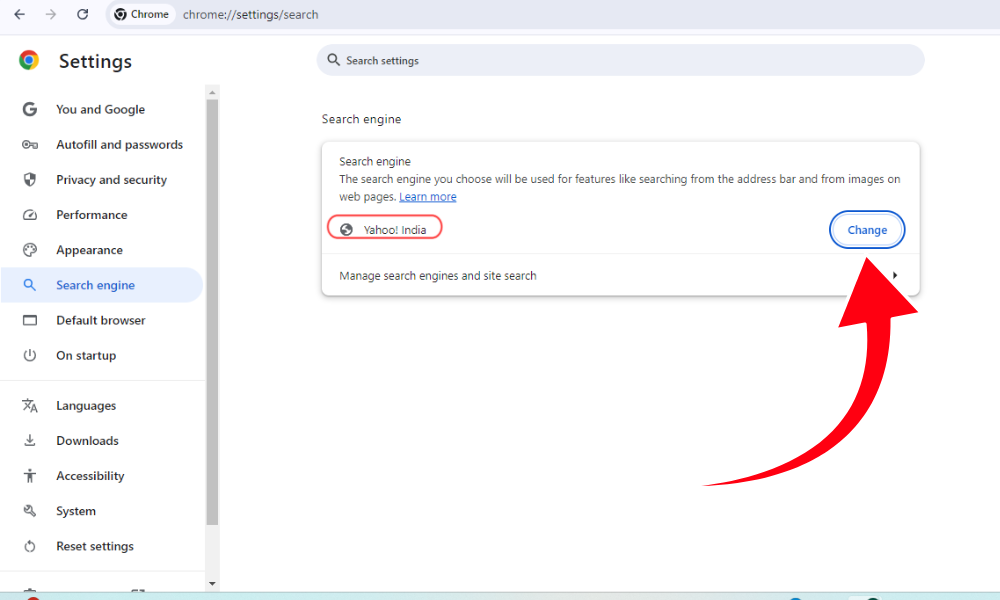Click the Search engine section heading
The height and width of the screenshot is (600, 1000).
[362, 119]
